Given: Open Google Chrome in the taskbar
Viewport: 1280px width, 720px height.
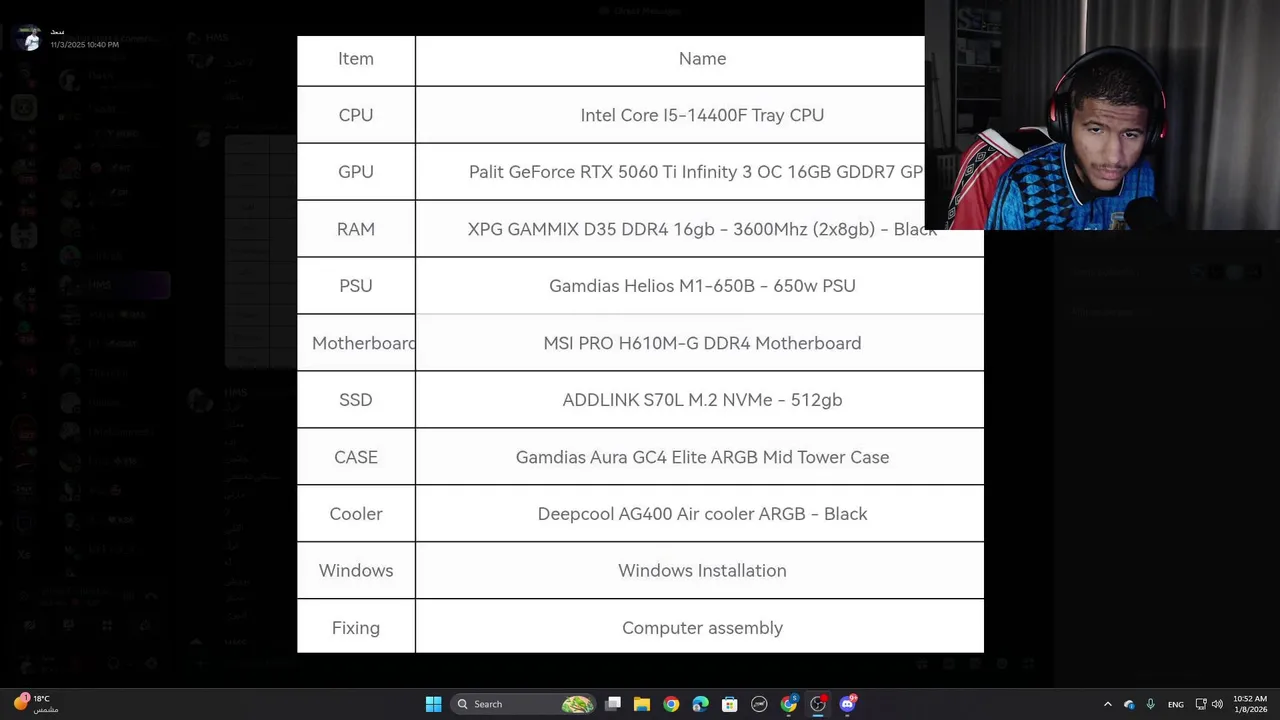Looking at the screenshot, I should 671,704.
